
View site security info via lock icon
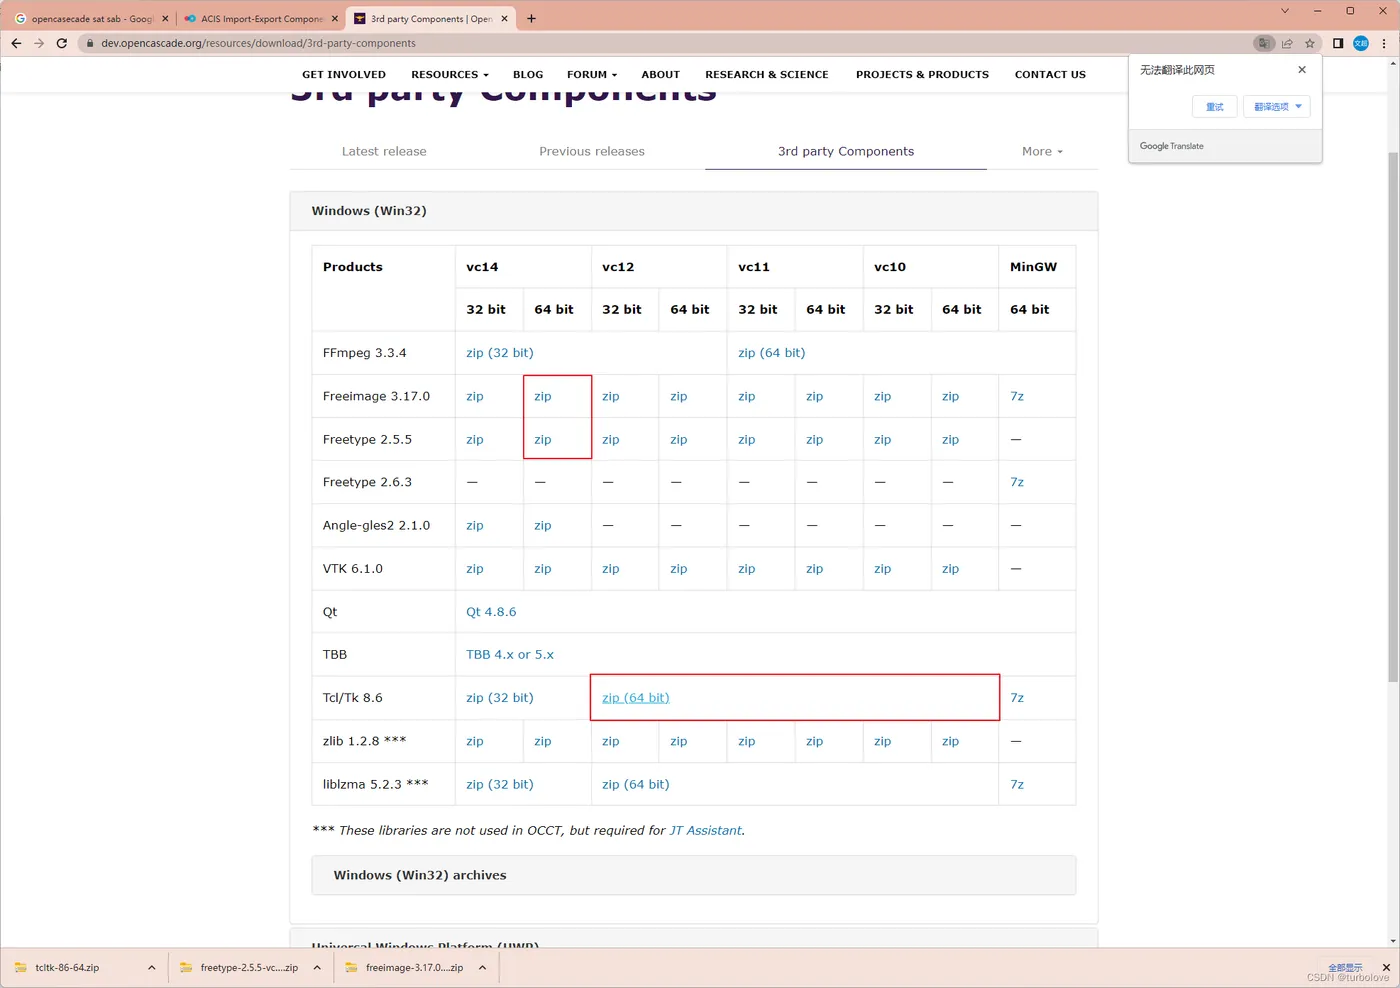(x=90, y=43)
